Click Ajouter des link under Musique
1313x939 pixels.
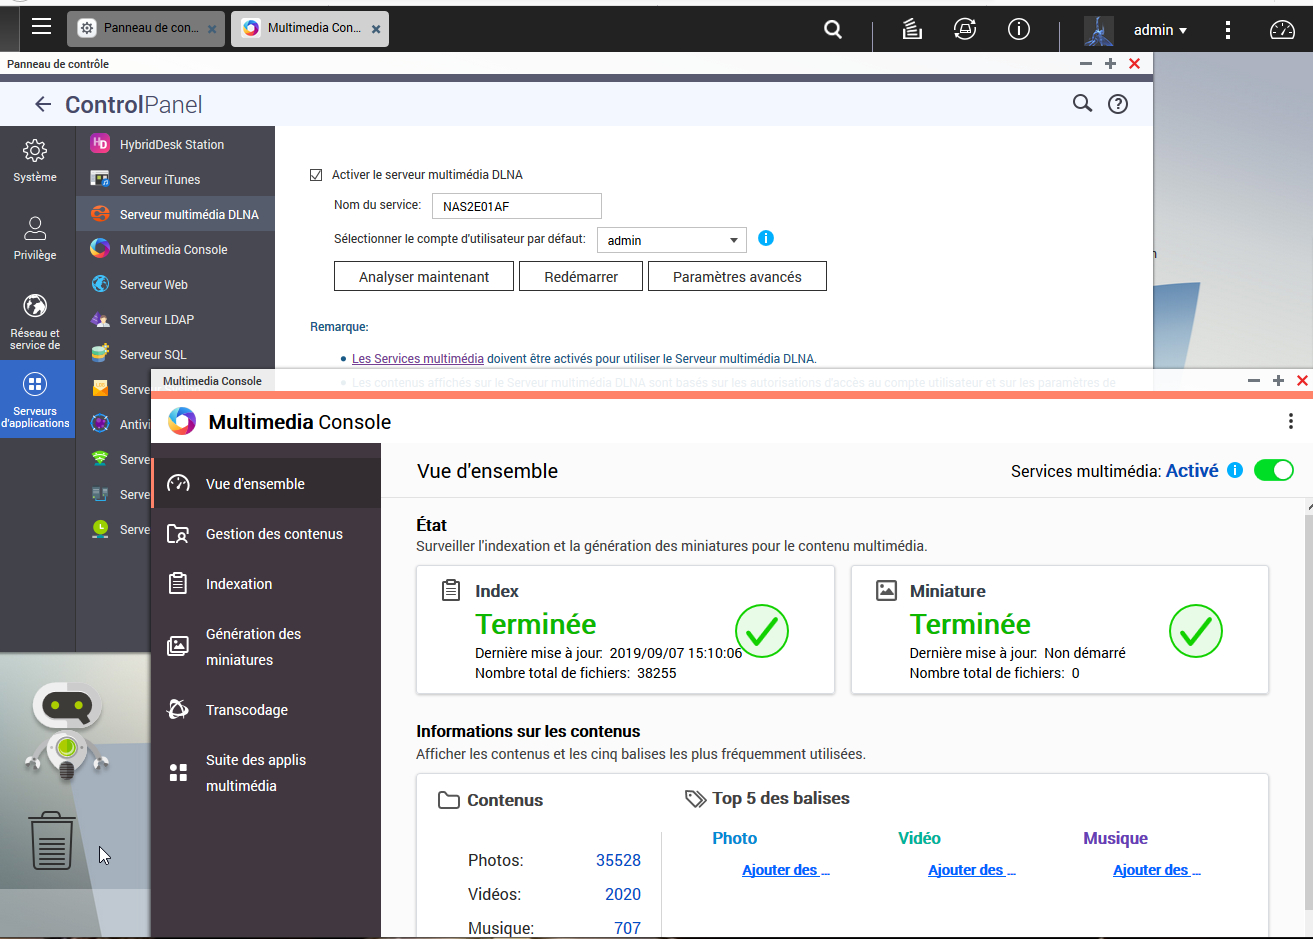point(1157,870)
